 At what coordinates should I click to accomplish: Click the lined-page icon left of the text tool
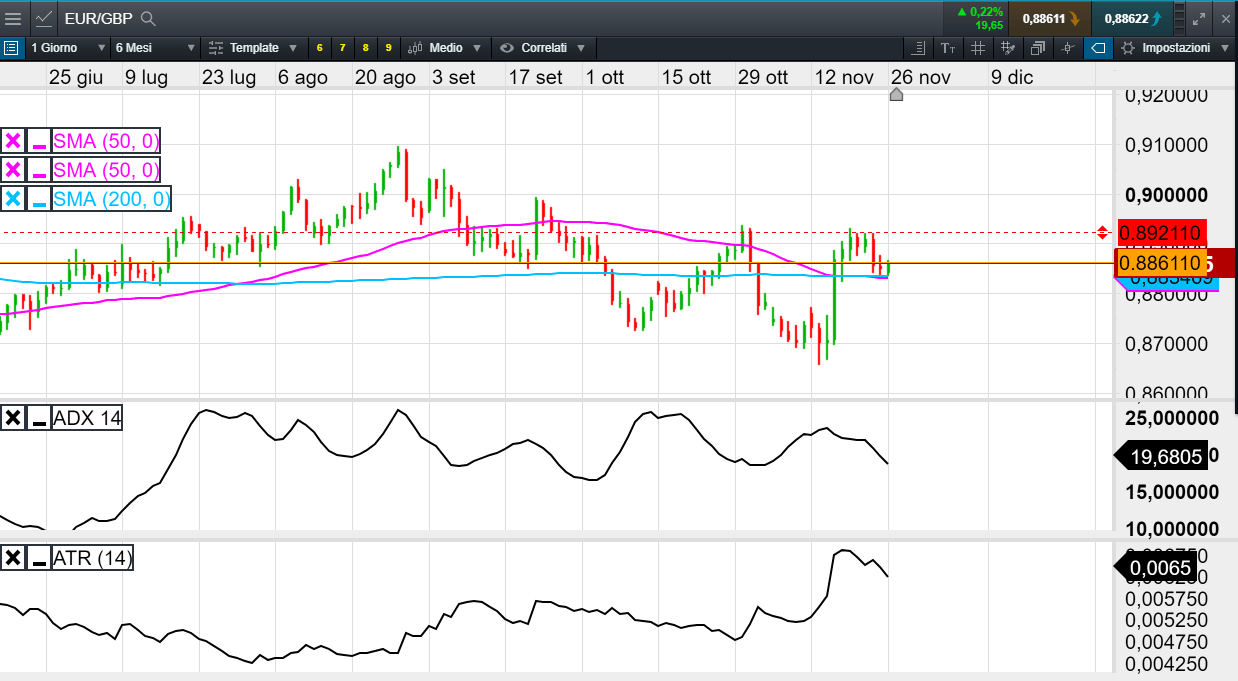click(x=920, y=47)
